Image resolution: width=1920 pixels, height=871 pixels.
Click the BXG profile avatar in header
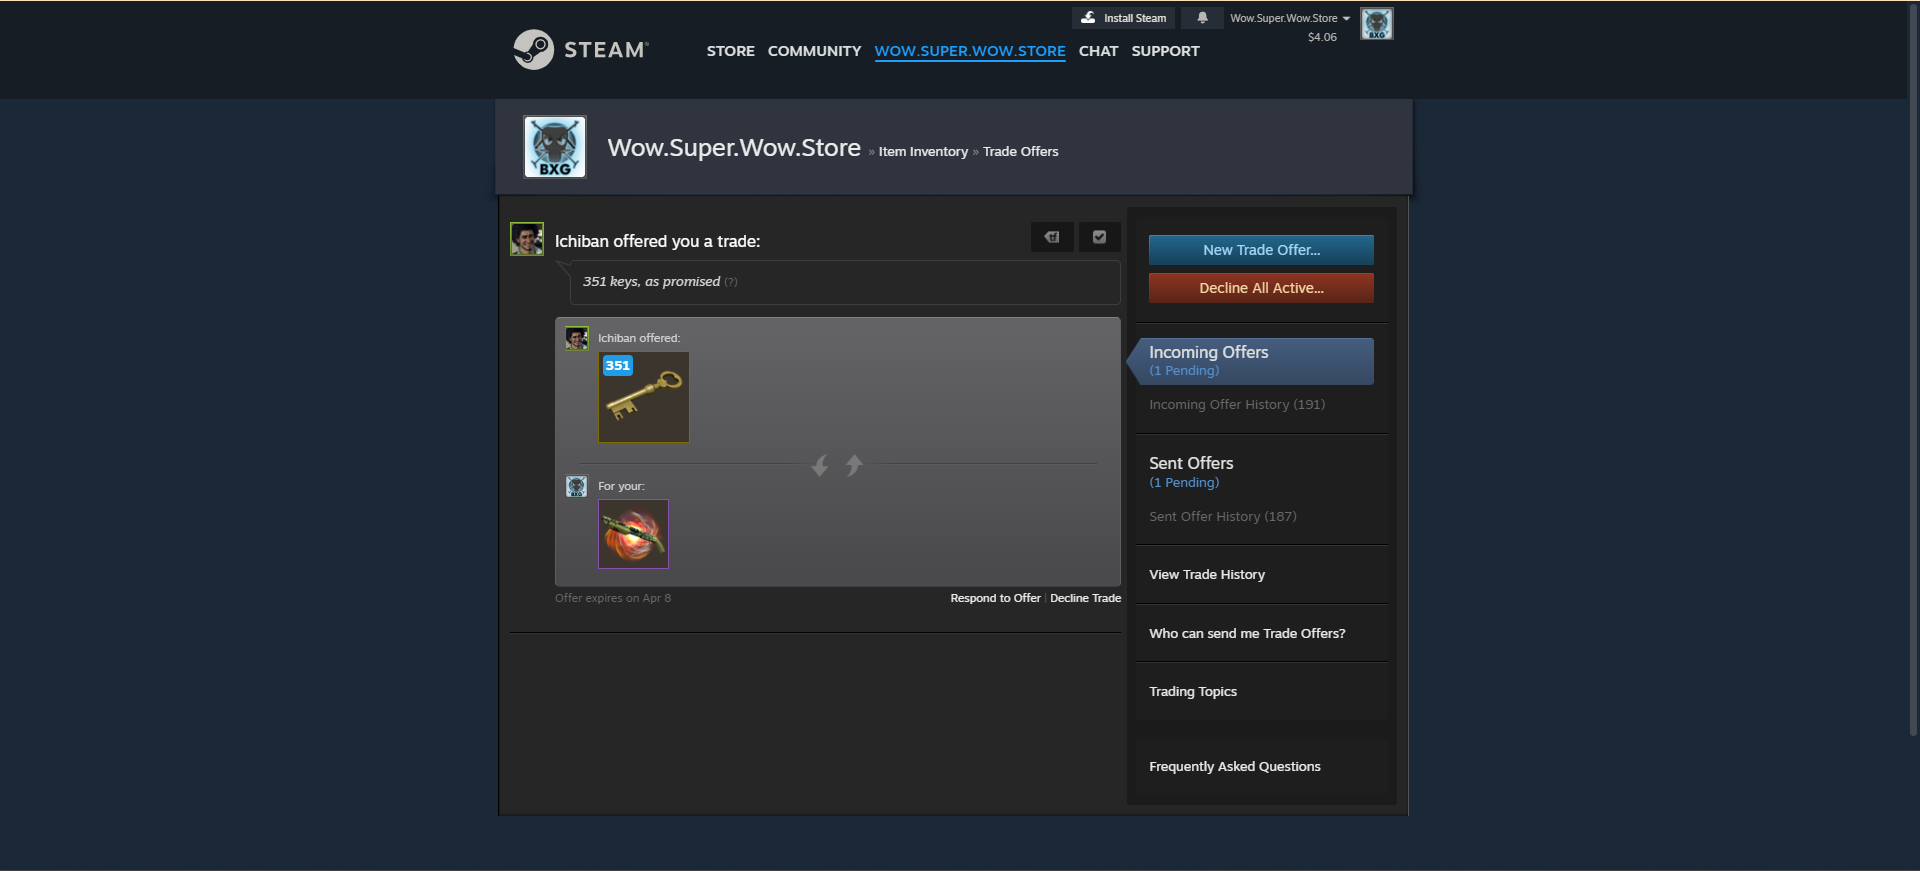coord(555,147)
